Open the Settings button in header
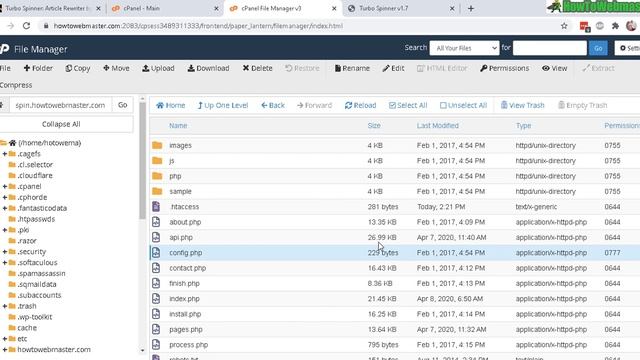640x360 pixels. 628,48
